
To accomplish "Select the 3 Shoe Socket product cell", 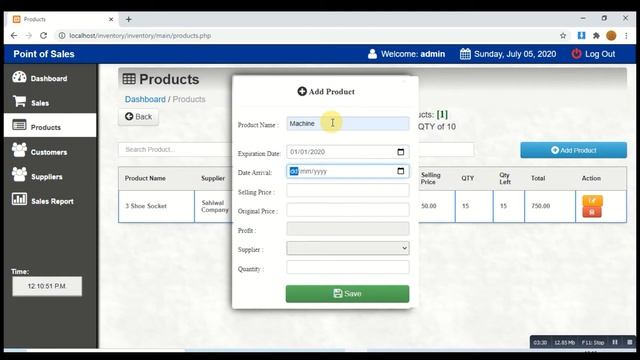I will pyautogui.click(x=156, y=206).
